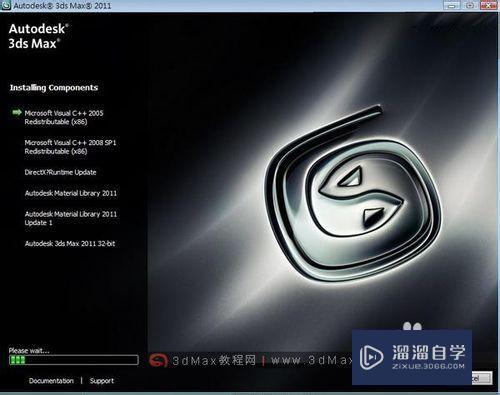Click the 3ds Max title bar app icon
This screenshot has height=395, width=500.
click(6, 5)
